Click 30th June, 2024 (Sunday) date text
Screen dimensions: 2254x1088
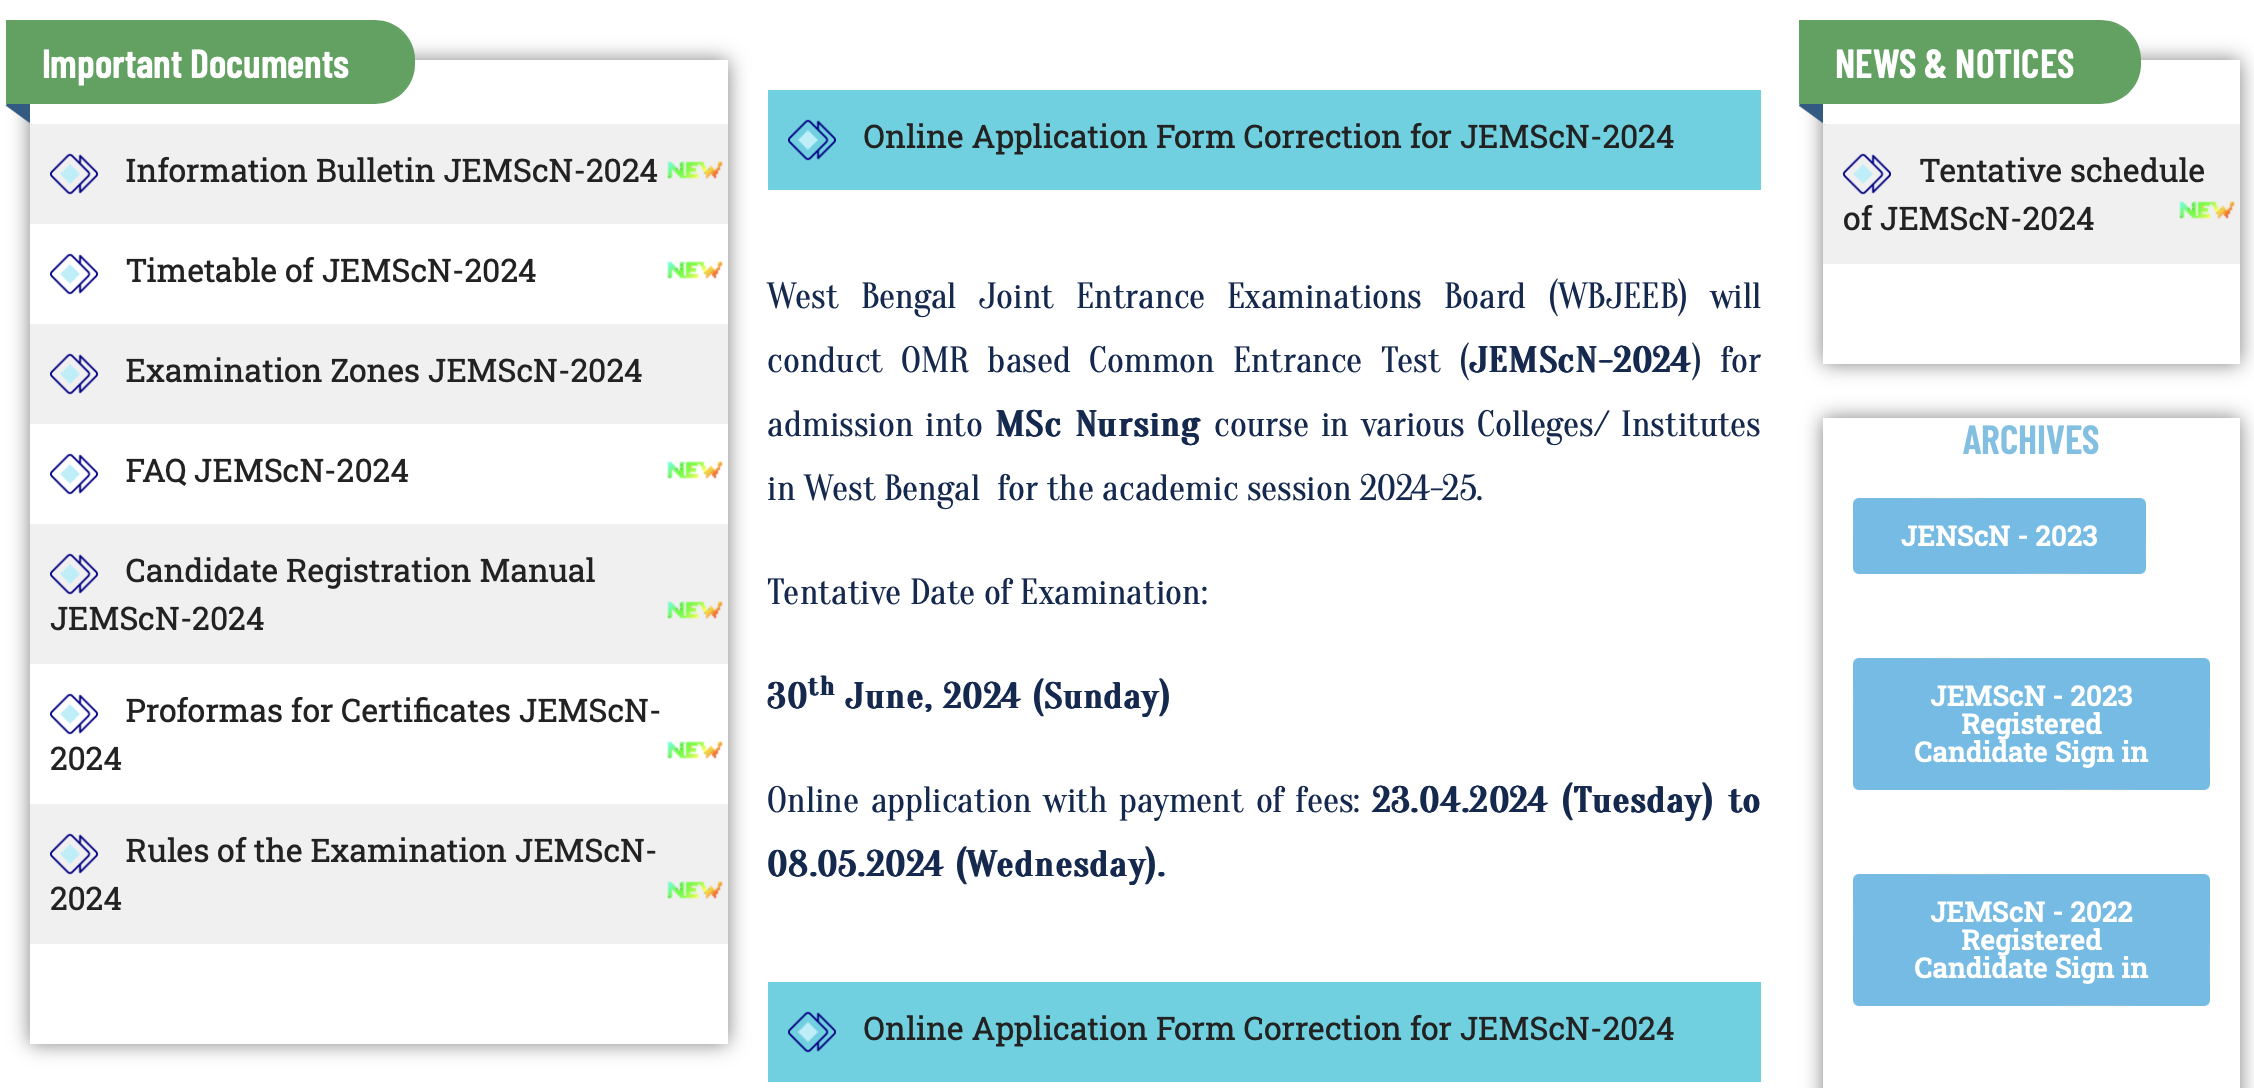tap(968, 695)
